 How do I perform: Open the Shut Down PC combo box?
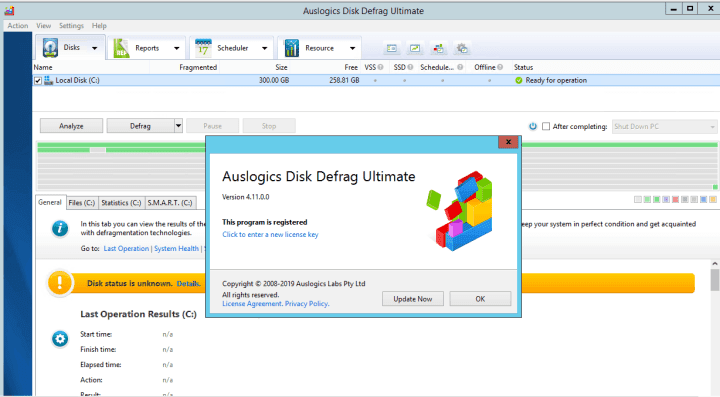pos(664,126)
